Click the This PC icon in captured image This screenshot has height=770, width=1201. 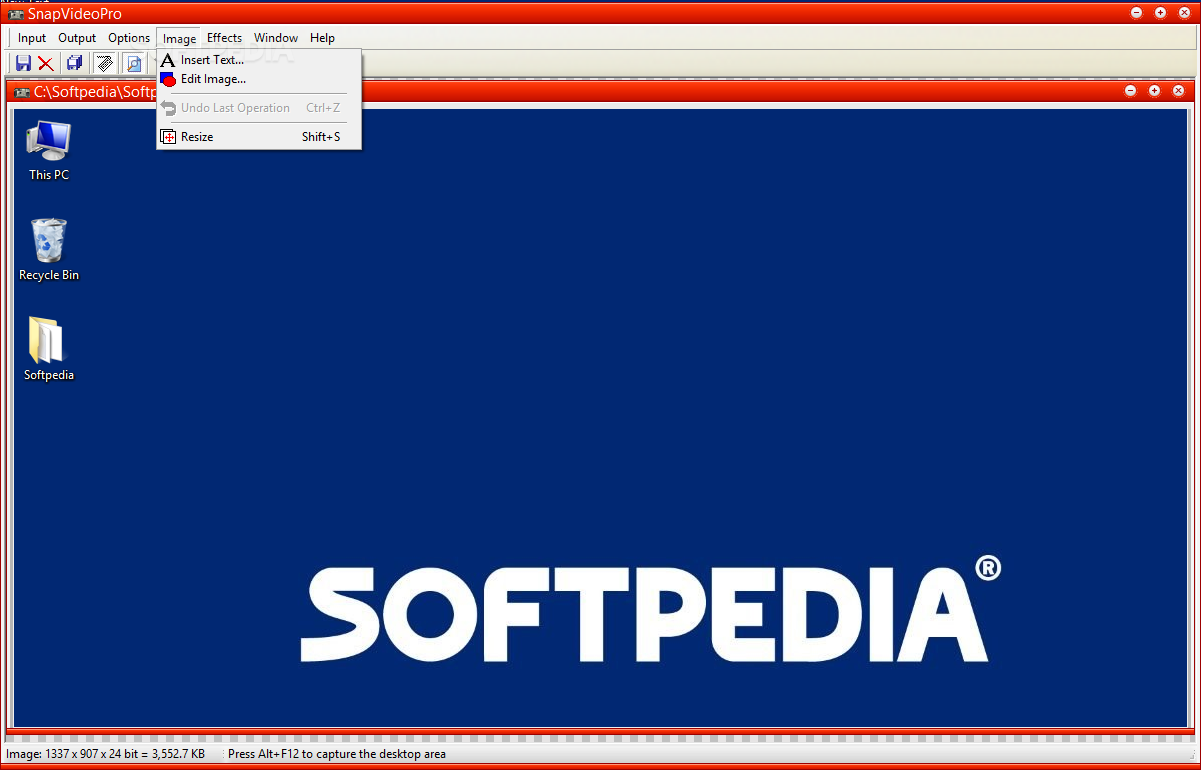coord(49,150)
